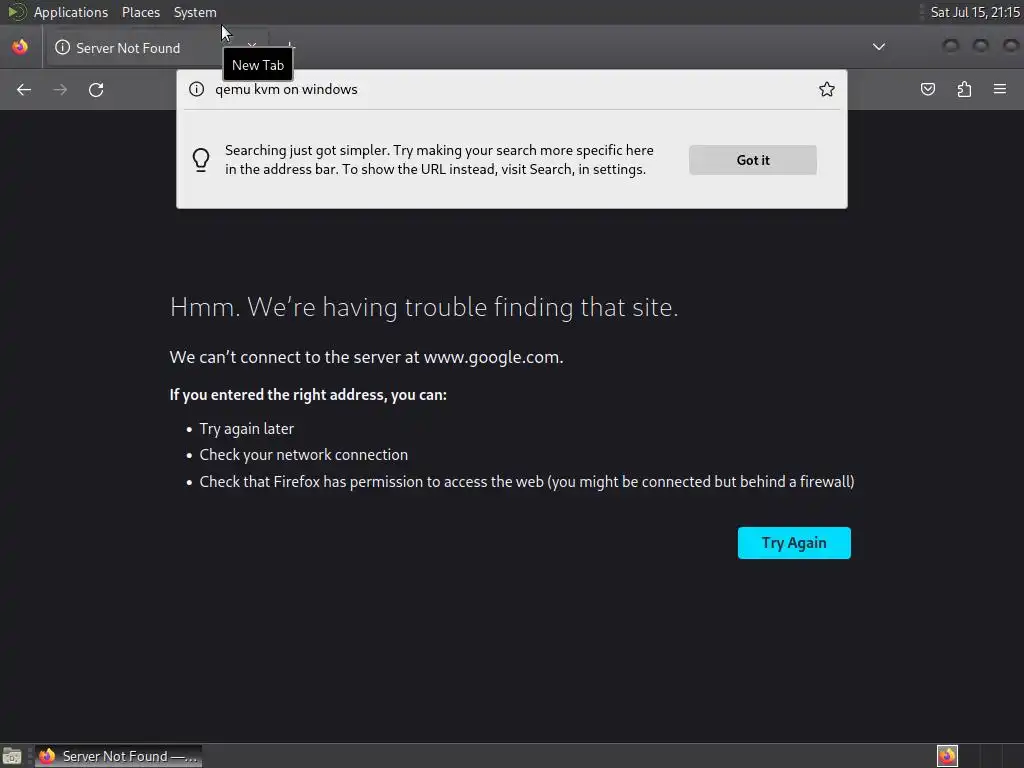The image size is (1024, 768).
Task: Click the forward navigation arrow
Action: (60, 89)
